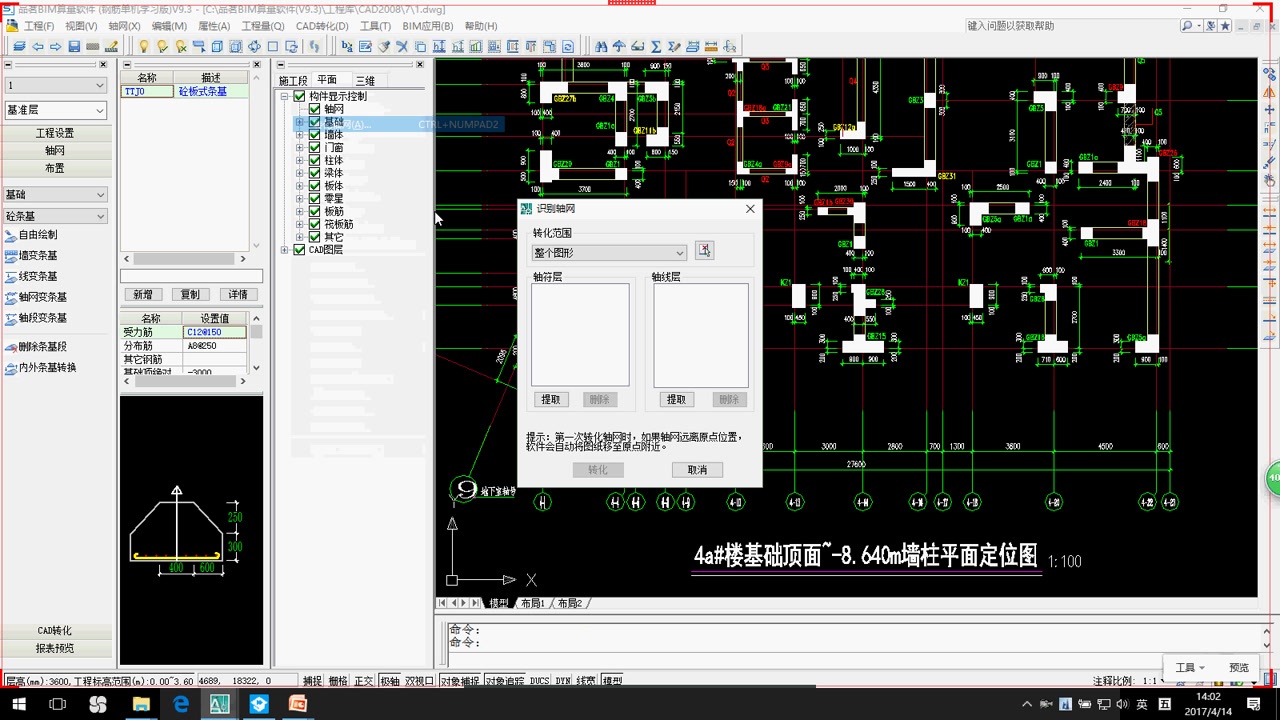The width and height of the screenshot is (1280, 720).
Task: Uncheck the 轴网 display checkbox
Action: 315,109
